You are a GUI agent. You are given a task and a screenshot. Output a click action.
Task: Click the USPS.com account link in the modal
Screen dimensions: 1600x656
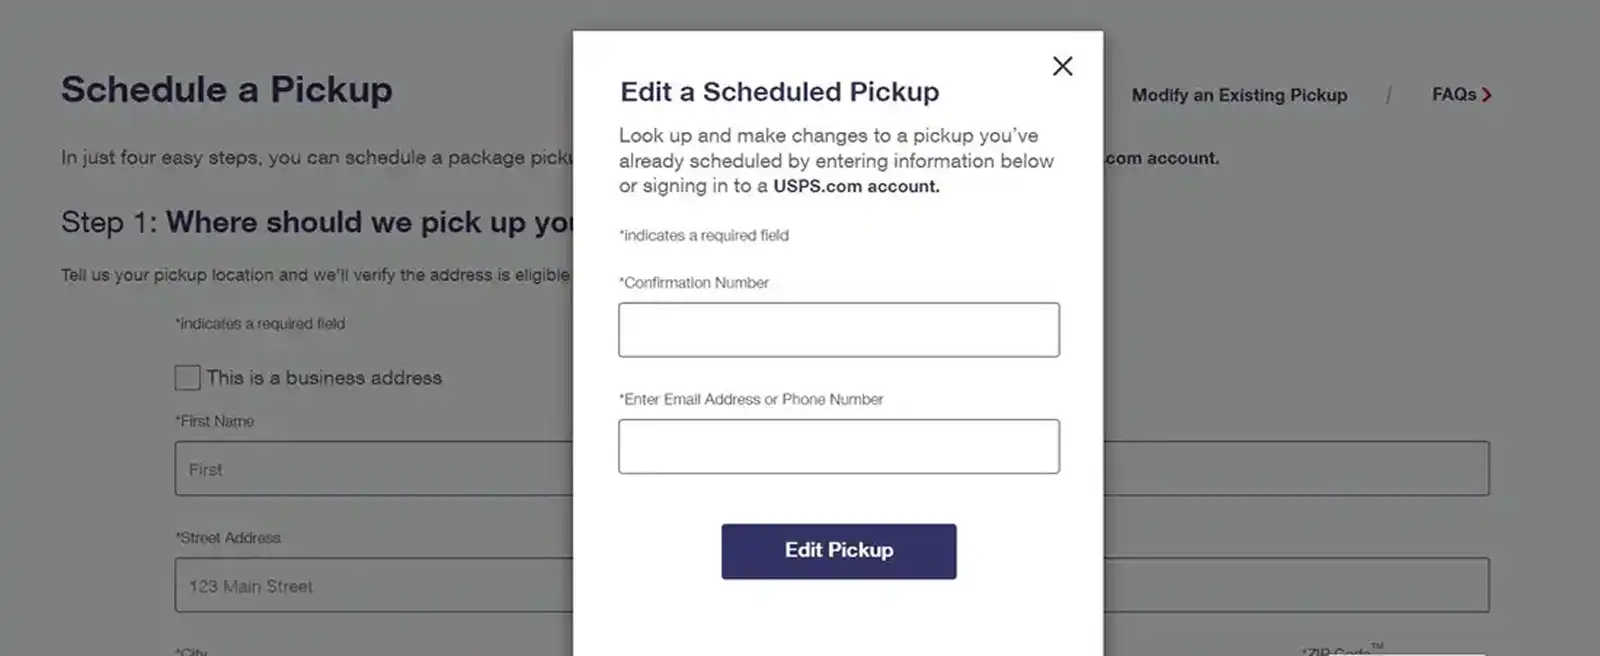point(855,186)
